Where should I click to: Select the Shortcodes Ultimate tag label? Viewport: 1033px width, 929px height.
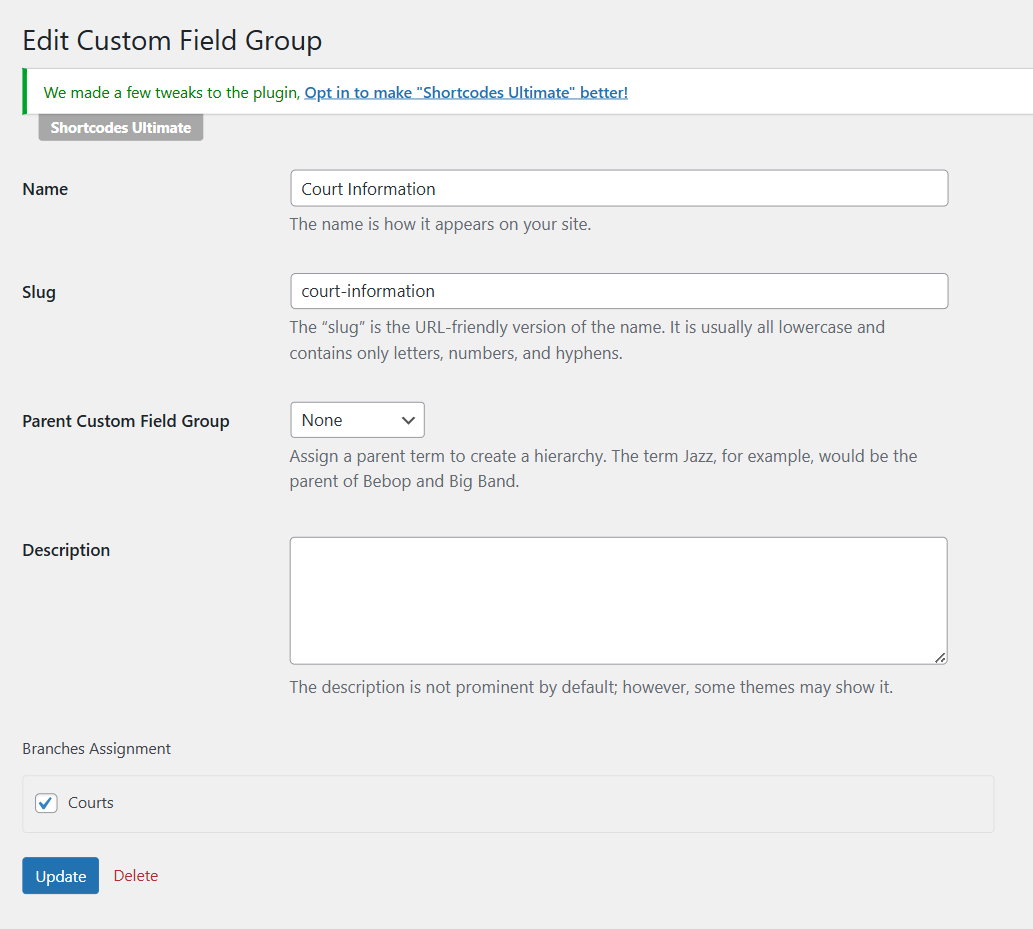pyautogui.click(x=120, y=127)
